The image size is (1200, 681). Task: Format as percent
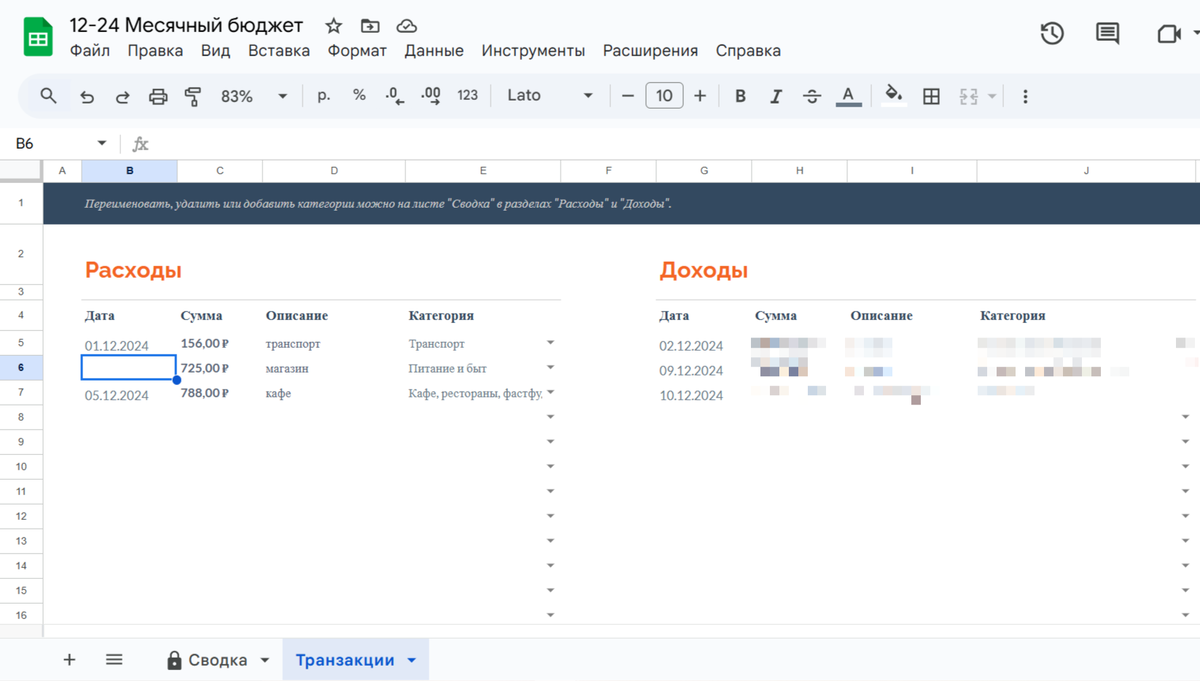(x=359, y=96)
